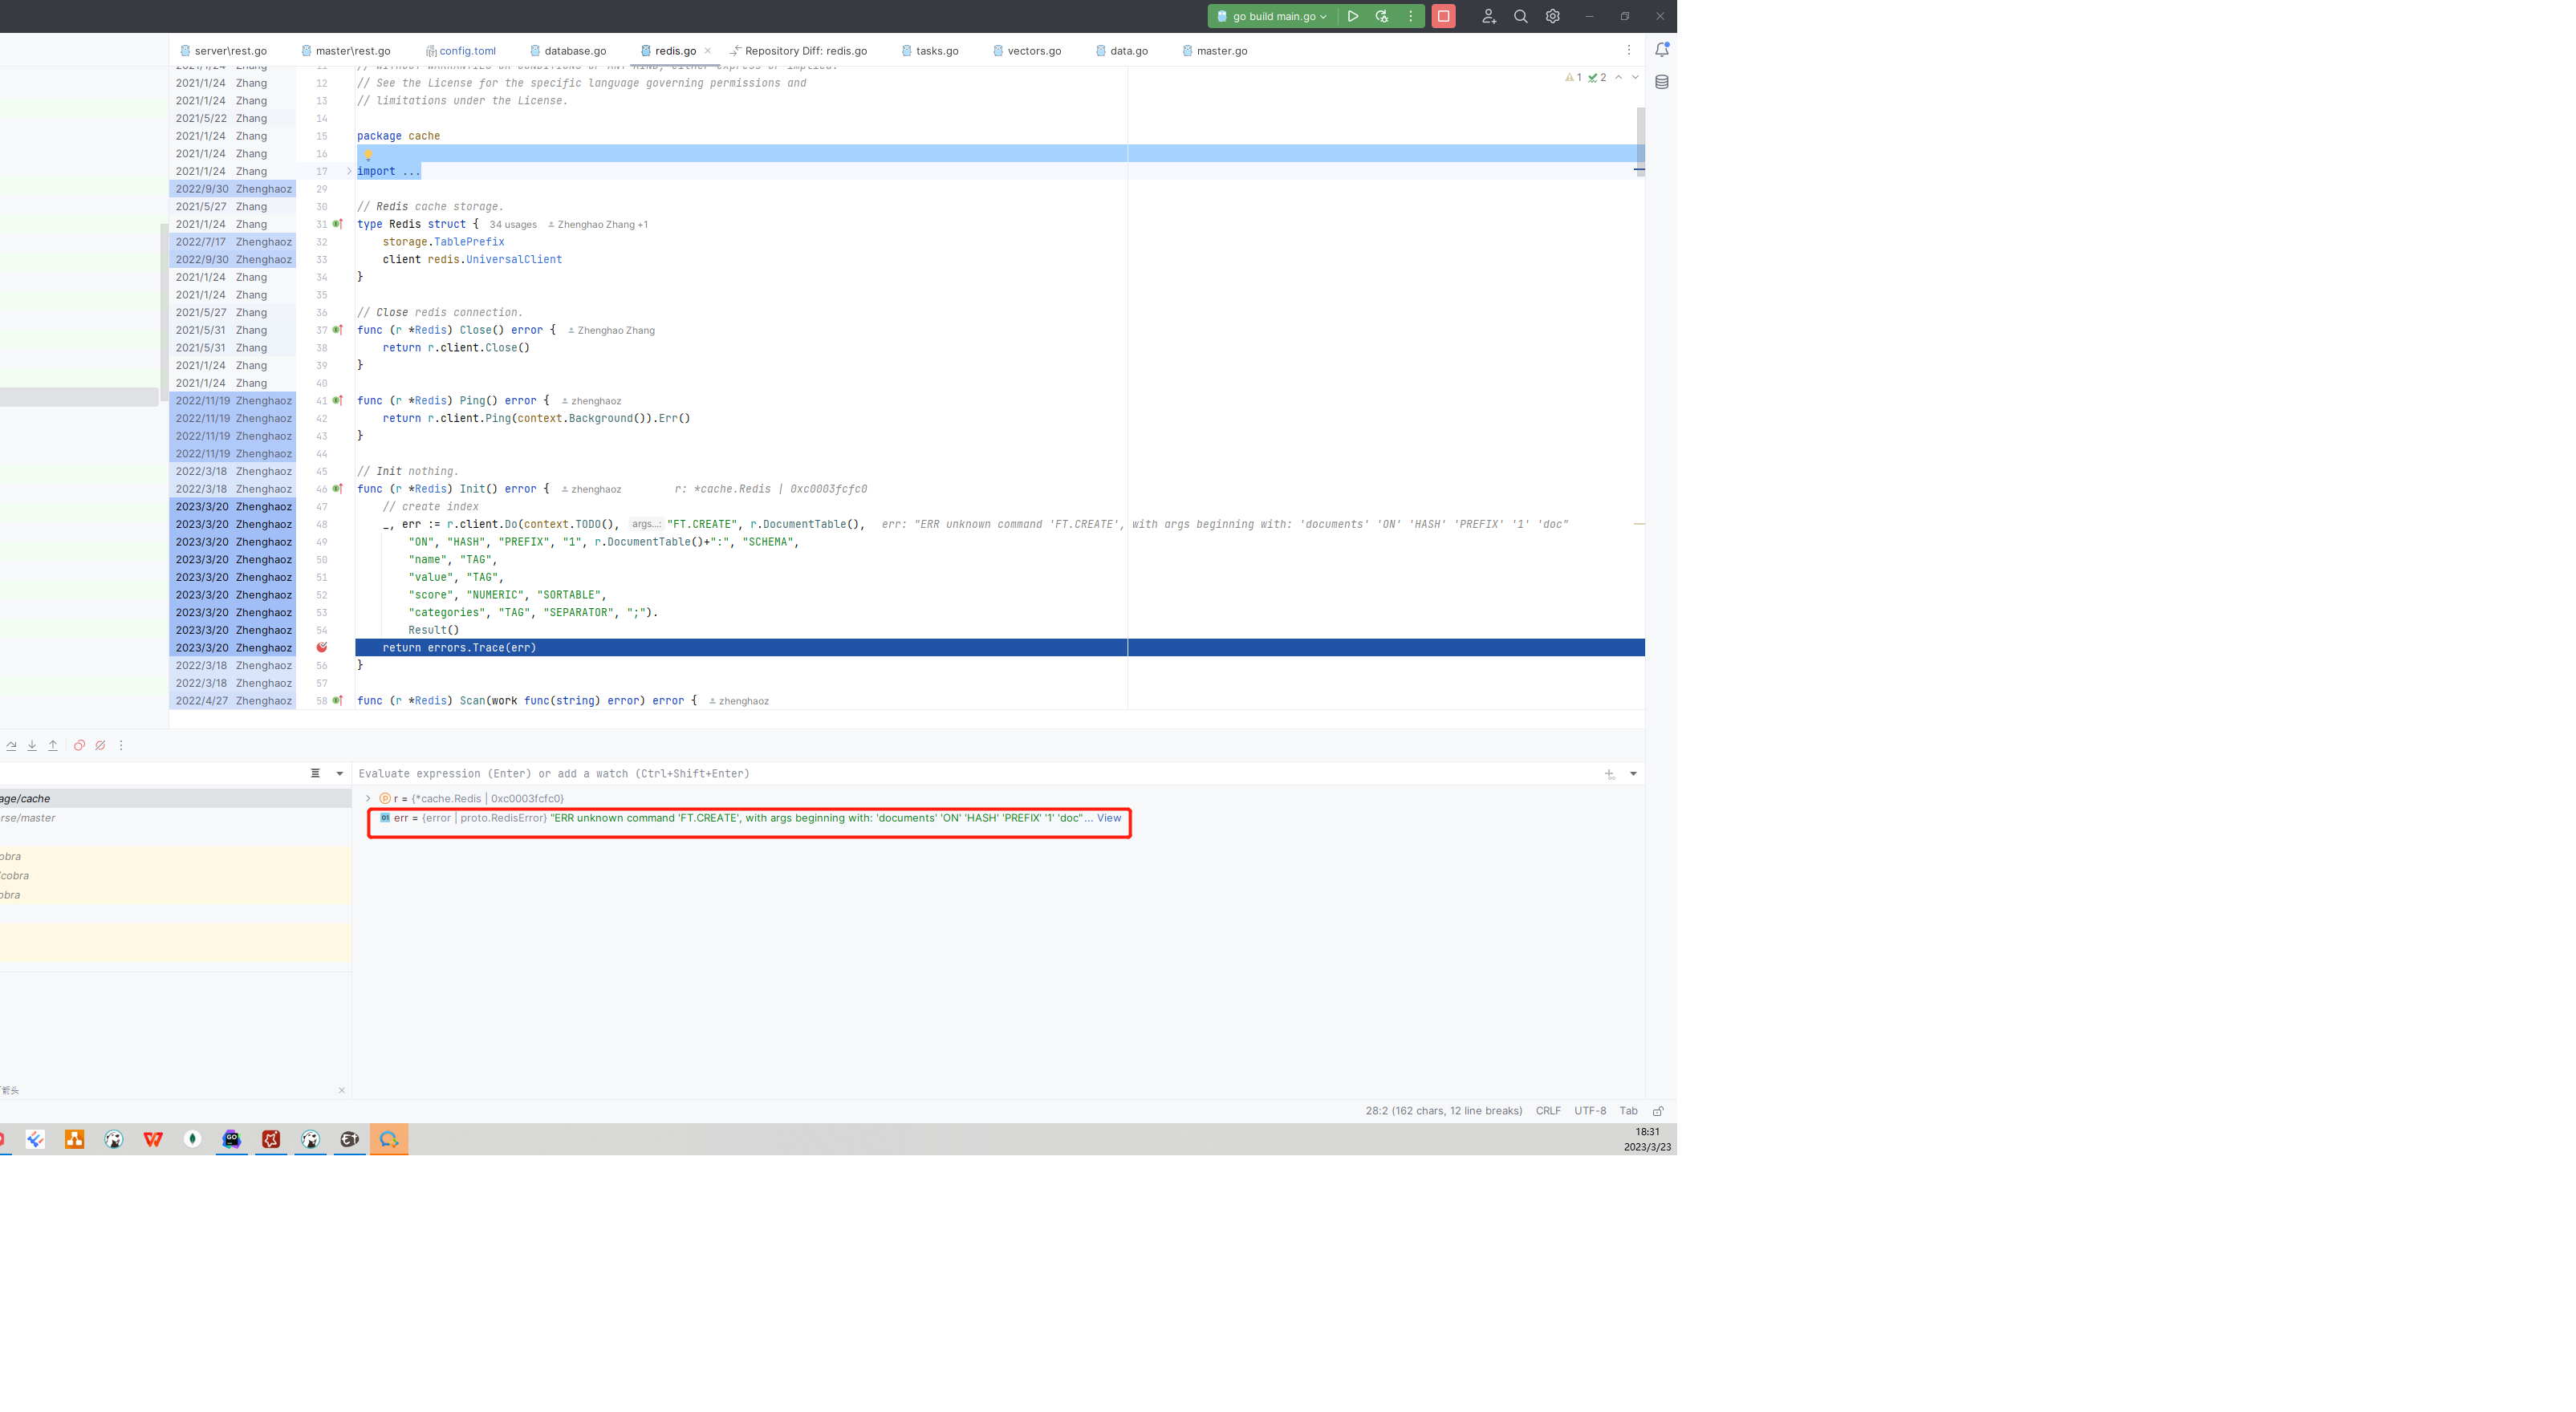Switch to the database.go tab

[575, 50]
